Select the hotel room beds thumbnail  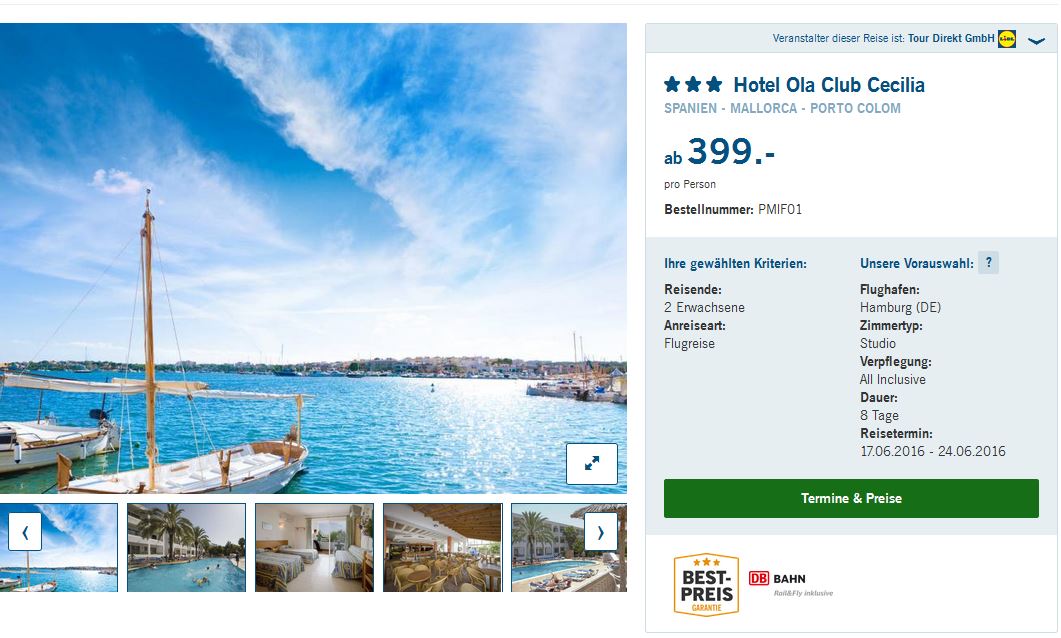315,547
